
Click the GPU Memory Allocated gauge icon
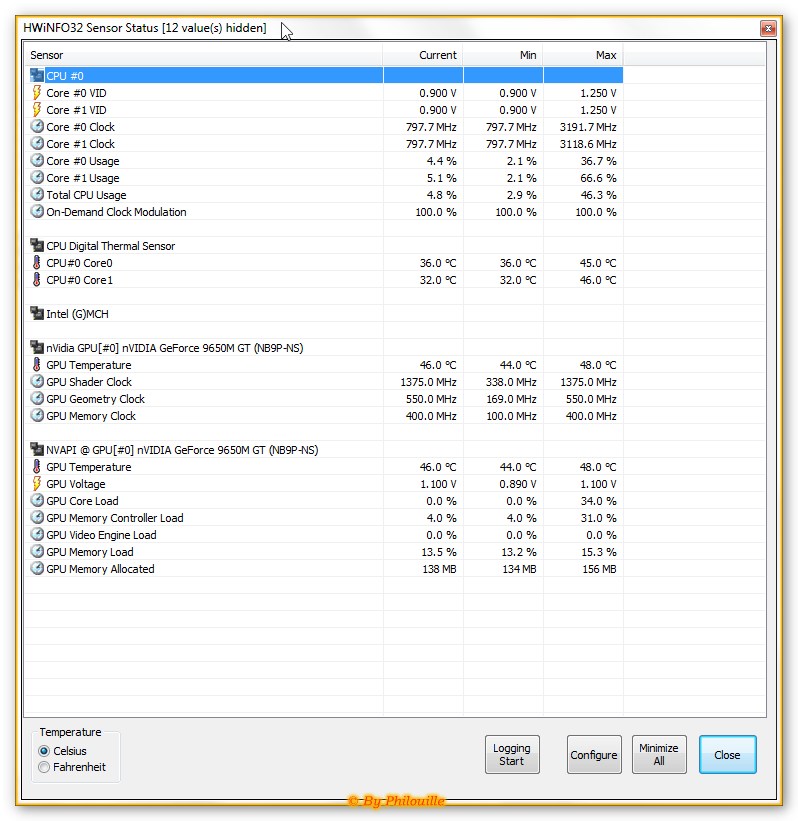point(37,569)
